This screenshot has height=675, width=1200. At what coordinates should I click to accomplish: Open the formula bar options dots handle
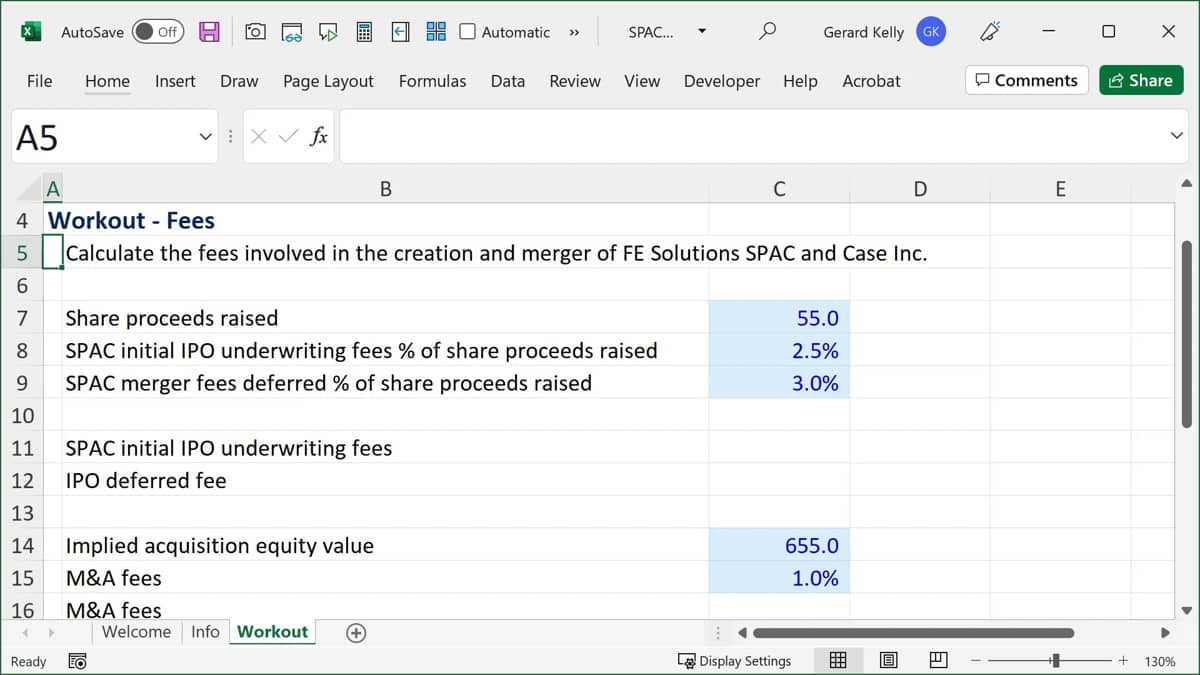(231, 137)
